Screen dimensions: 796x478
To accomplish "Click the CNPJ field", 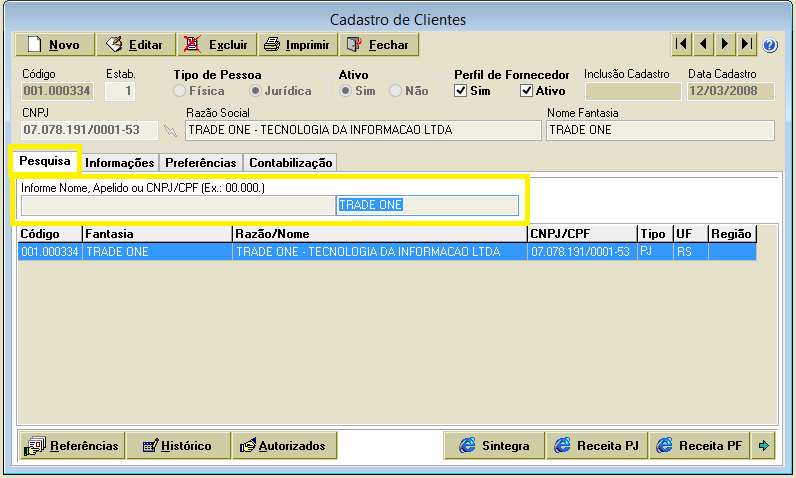I will (89, 130).
